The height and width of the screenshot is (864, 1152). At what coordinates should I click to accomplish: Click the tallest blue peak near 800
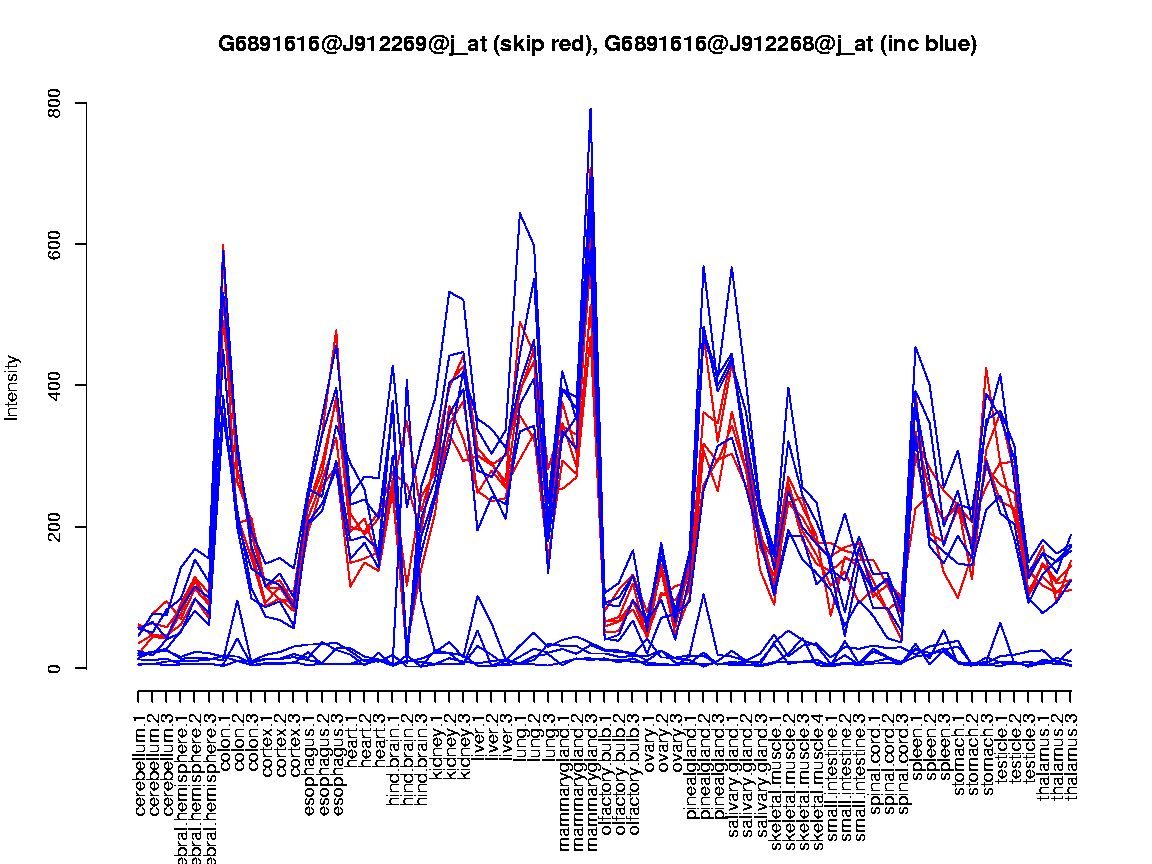tap(591, 110)
